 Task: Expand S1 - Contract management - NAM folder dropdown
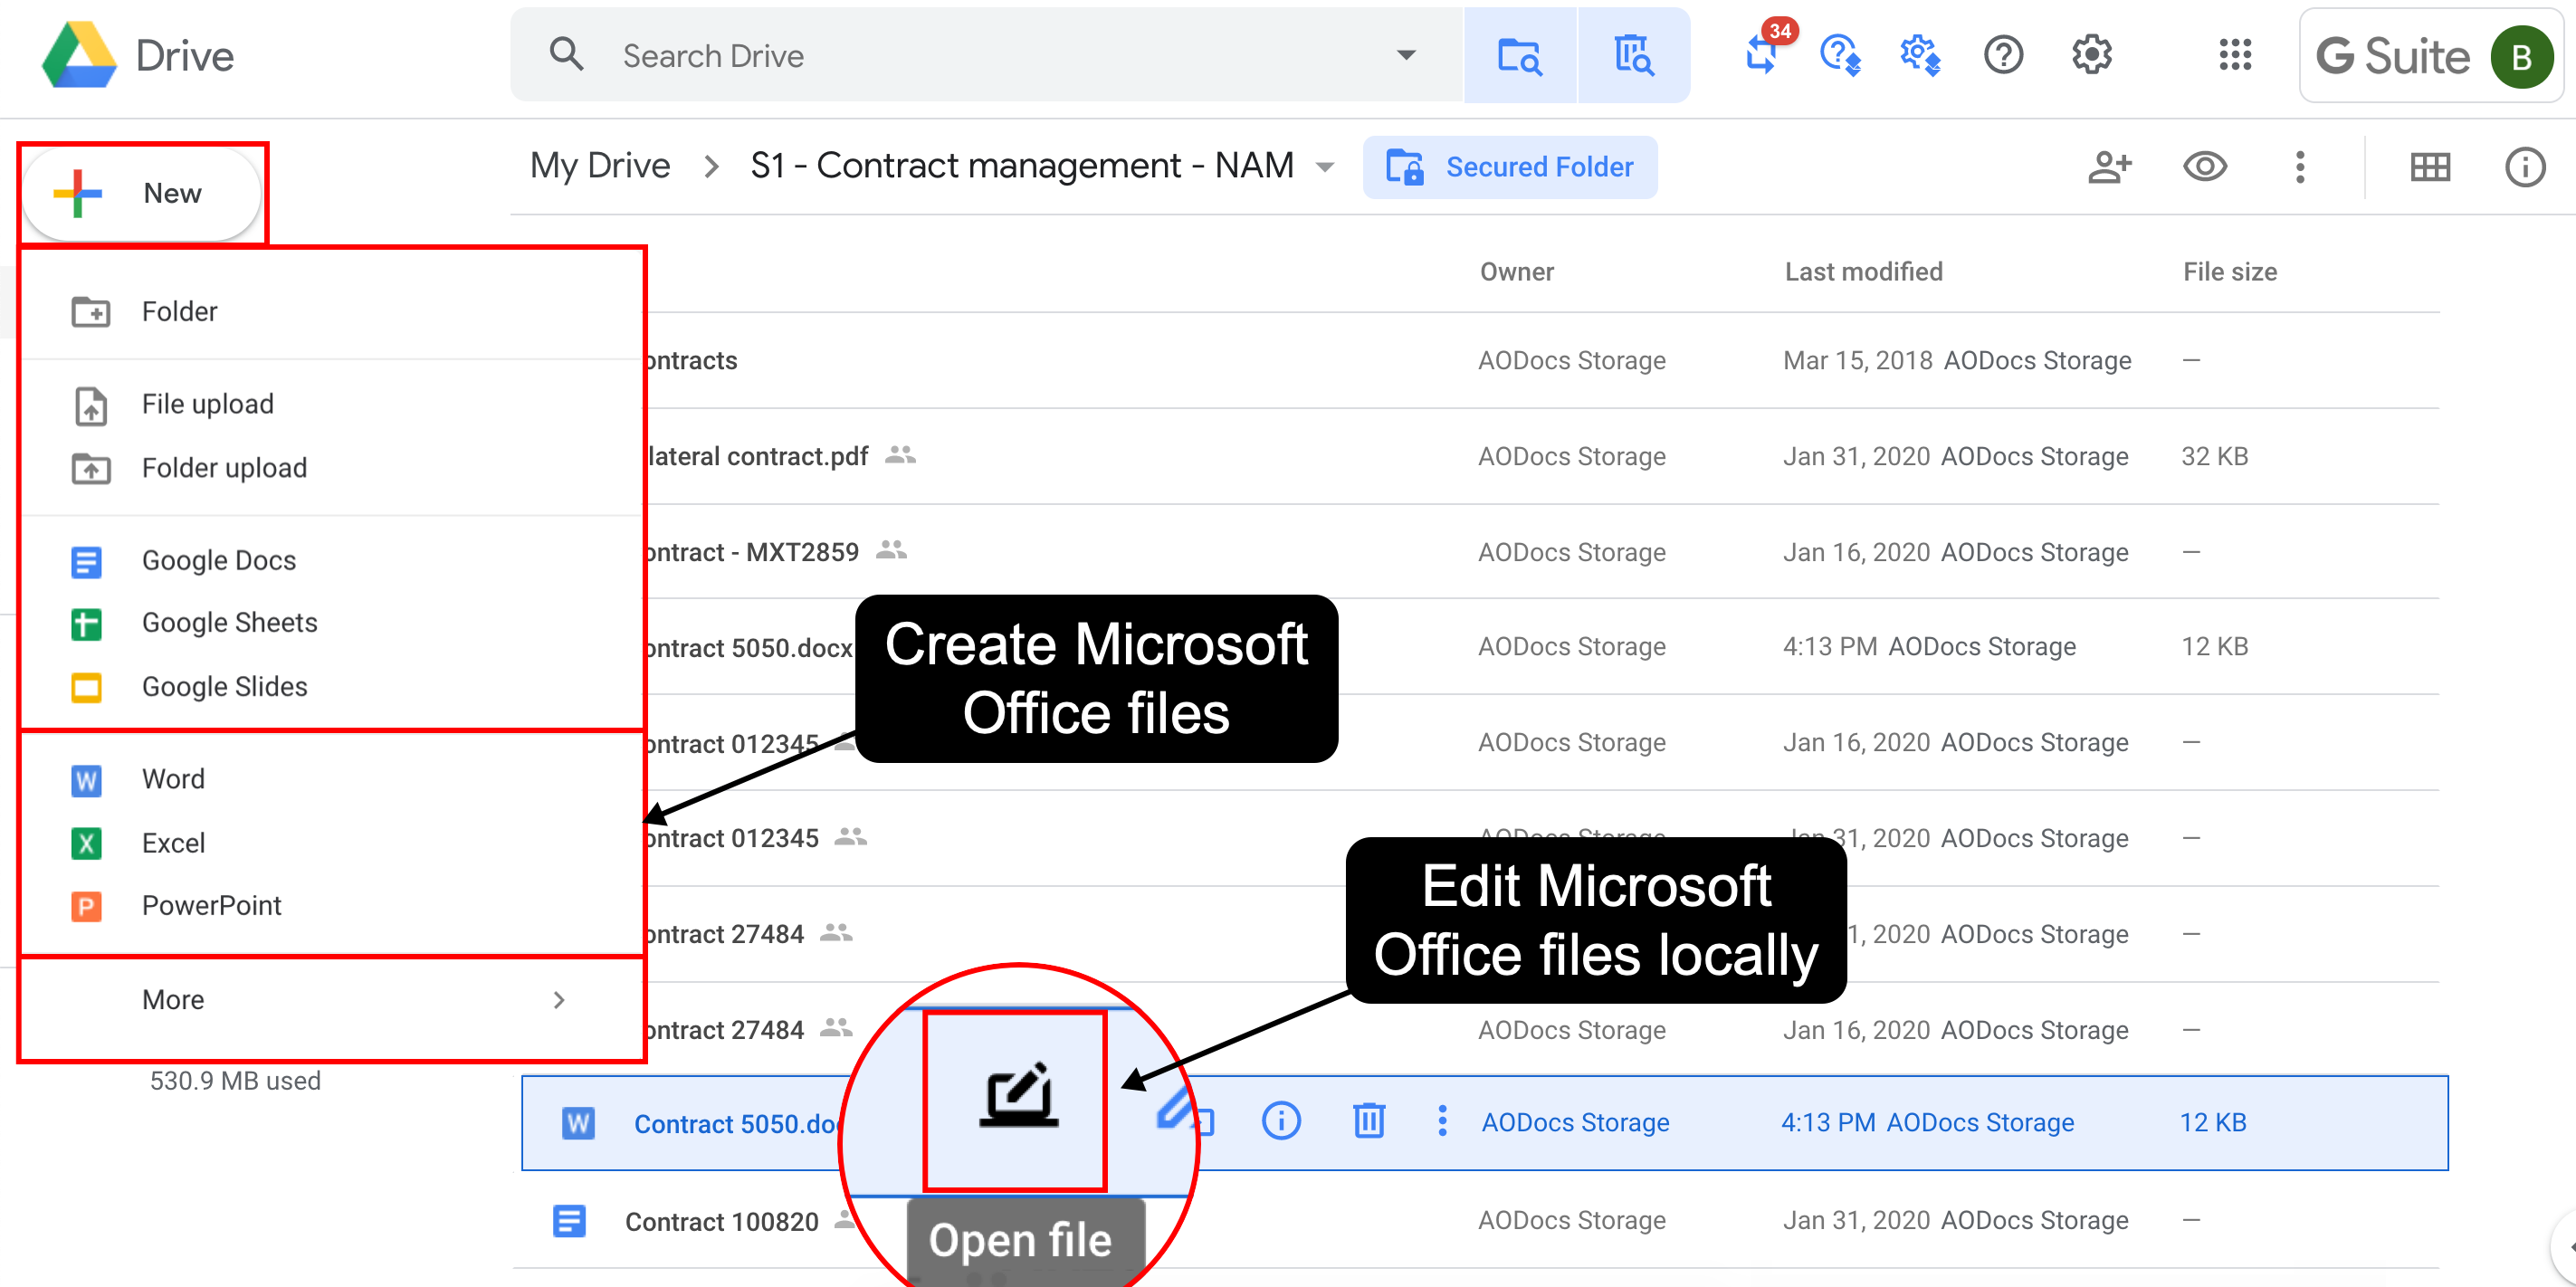click(x=1325, y=168)
